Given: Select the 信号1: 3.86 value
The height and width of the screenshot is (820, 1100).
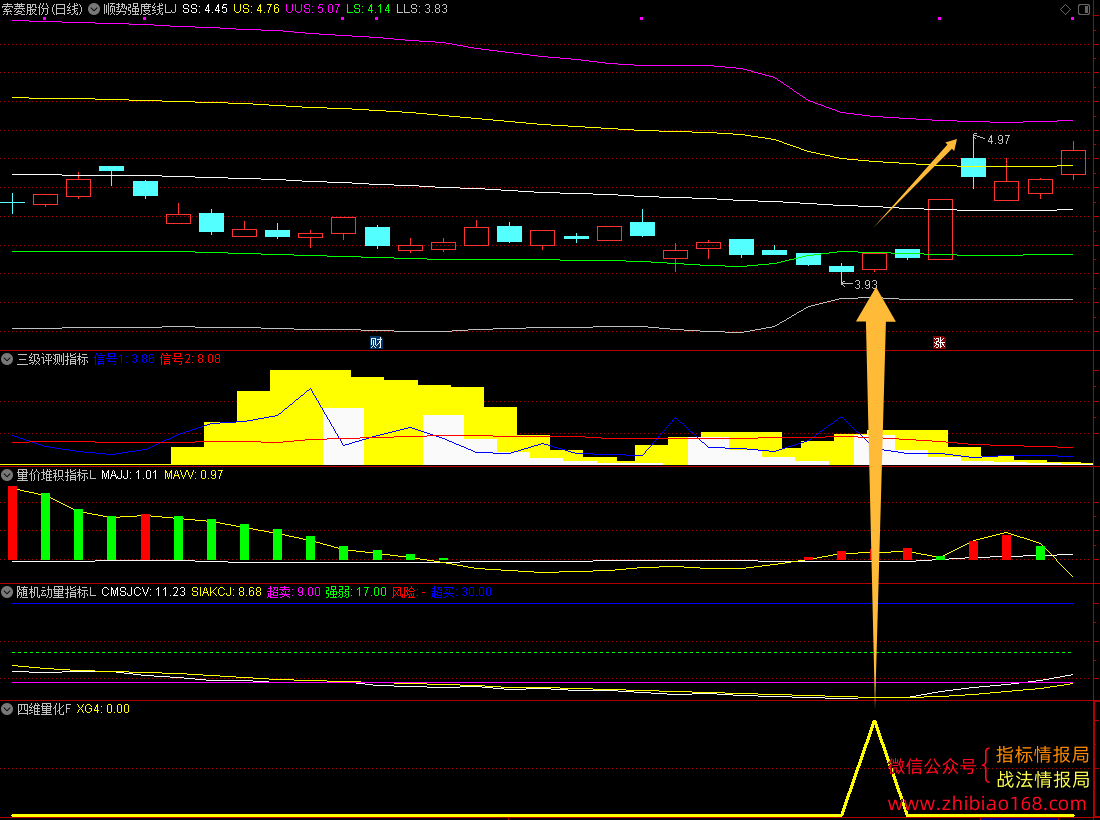Looking at the screenshot, I should click(124, 359).
